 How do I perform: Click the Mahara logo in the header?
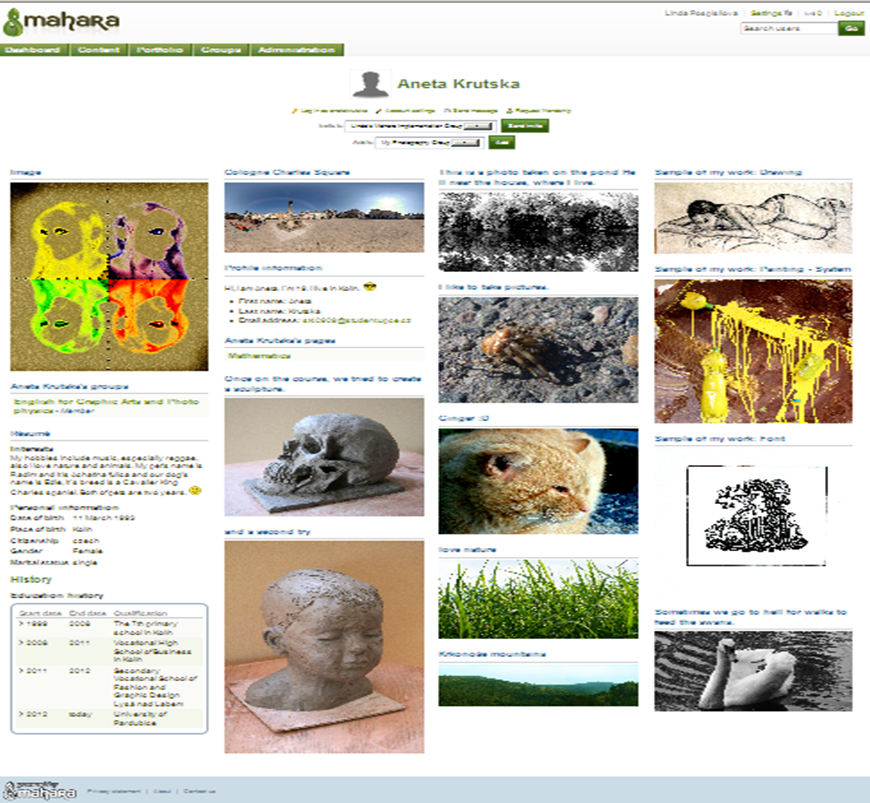[x=62, y=20]
